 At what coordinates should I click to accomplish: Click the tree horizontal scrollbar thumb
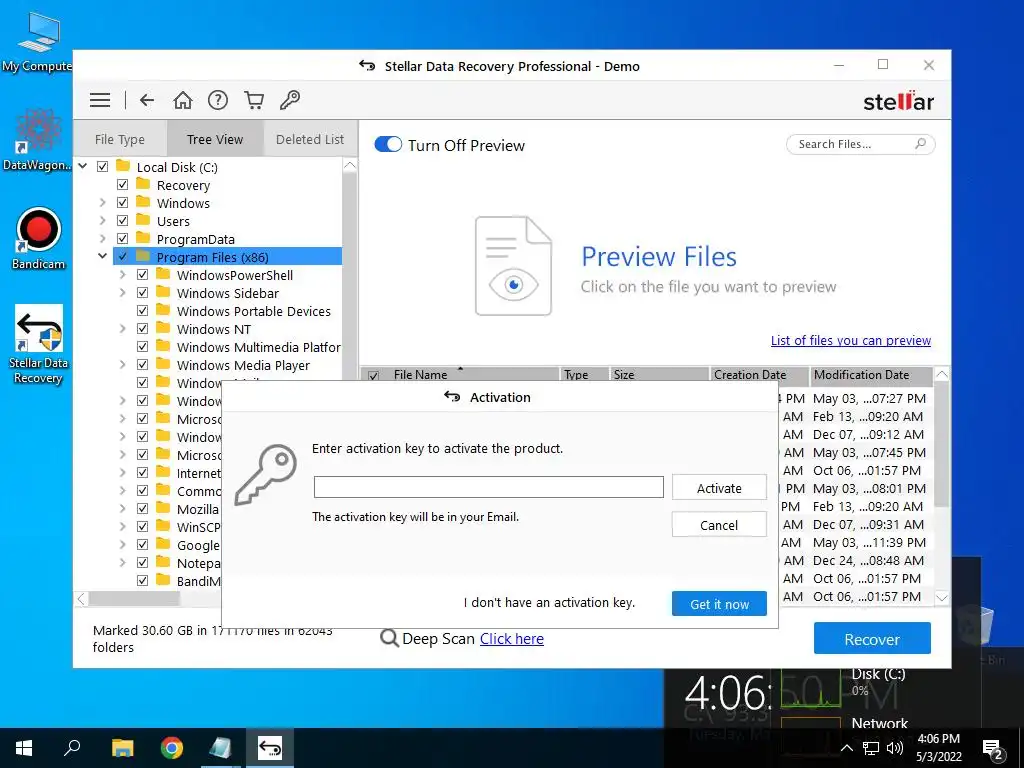(x=133, y=598)
